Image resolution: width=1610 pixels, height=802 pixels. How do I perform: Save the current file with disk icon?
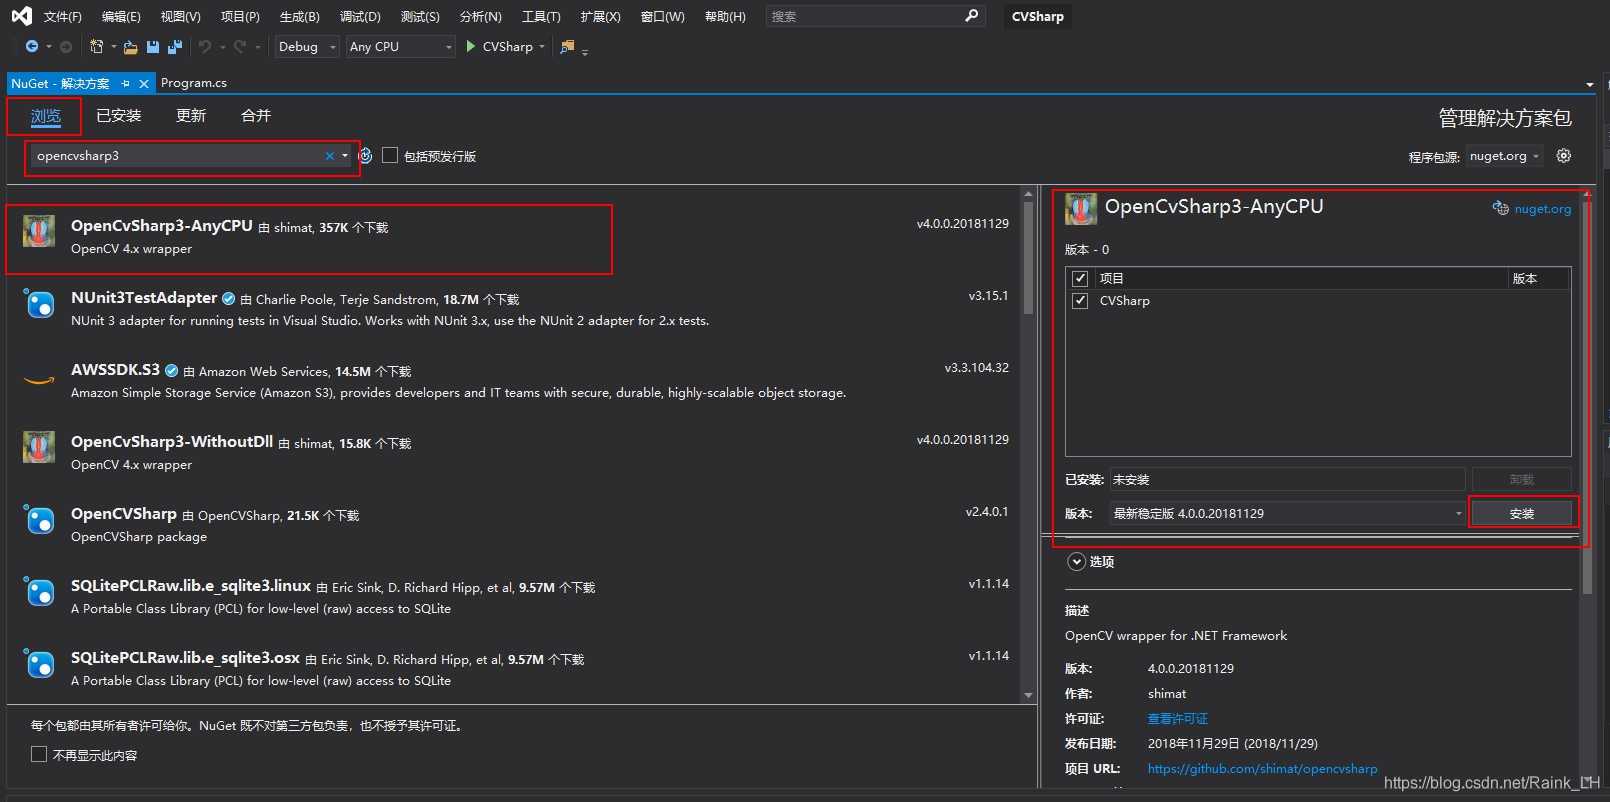click(153, 47)
